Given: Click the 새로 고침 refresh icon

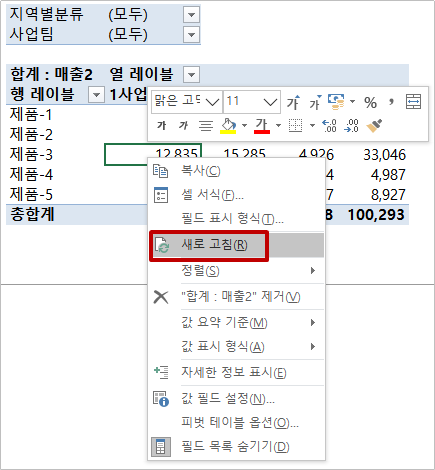Looking at the screenshot, I should tap(162, 245).
